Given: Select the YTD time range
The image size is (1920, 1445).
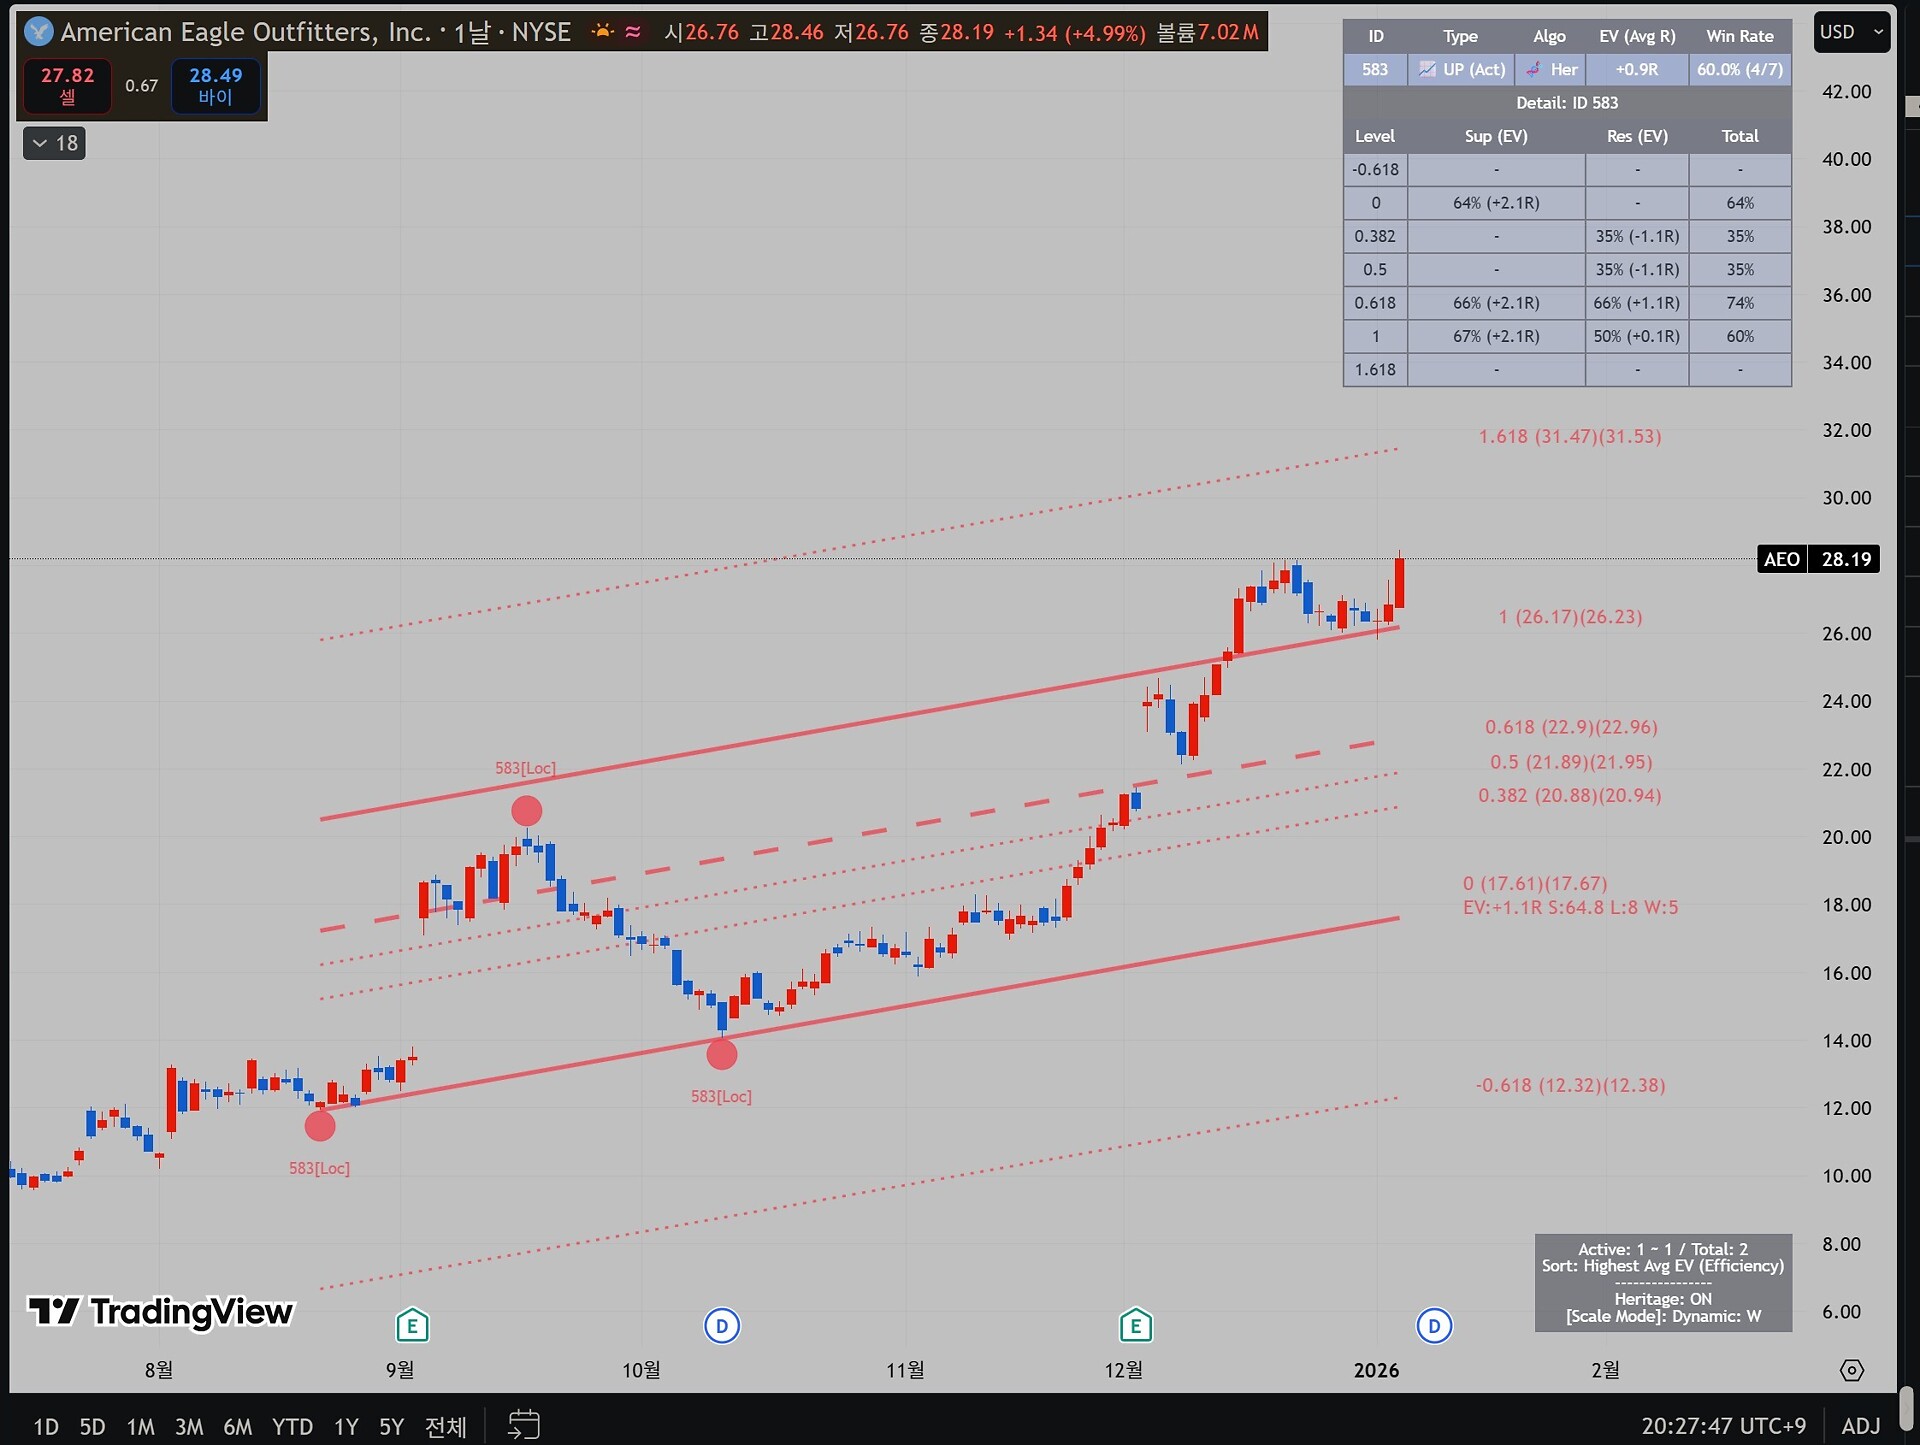Looking at the screenshot, I should (x=292, y=1426).
